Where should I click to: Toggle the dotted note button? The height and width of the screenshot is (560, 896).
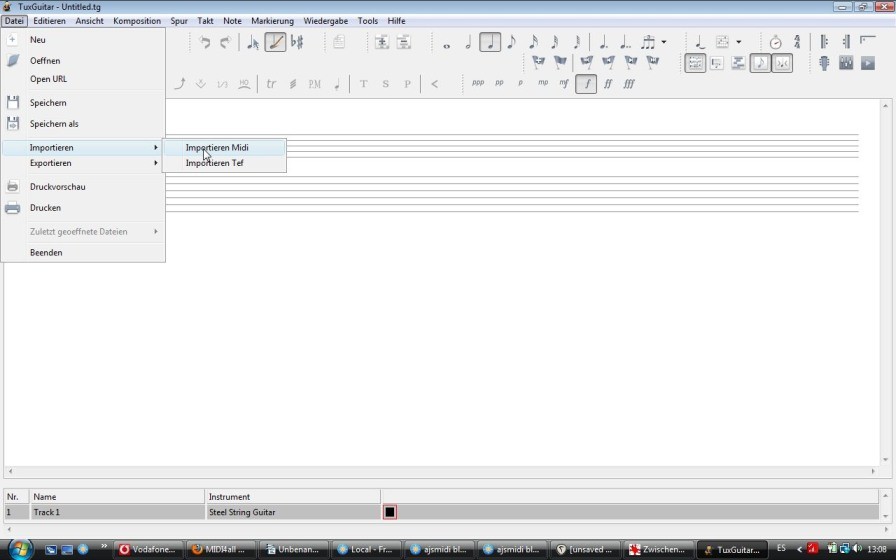point(603,42)
